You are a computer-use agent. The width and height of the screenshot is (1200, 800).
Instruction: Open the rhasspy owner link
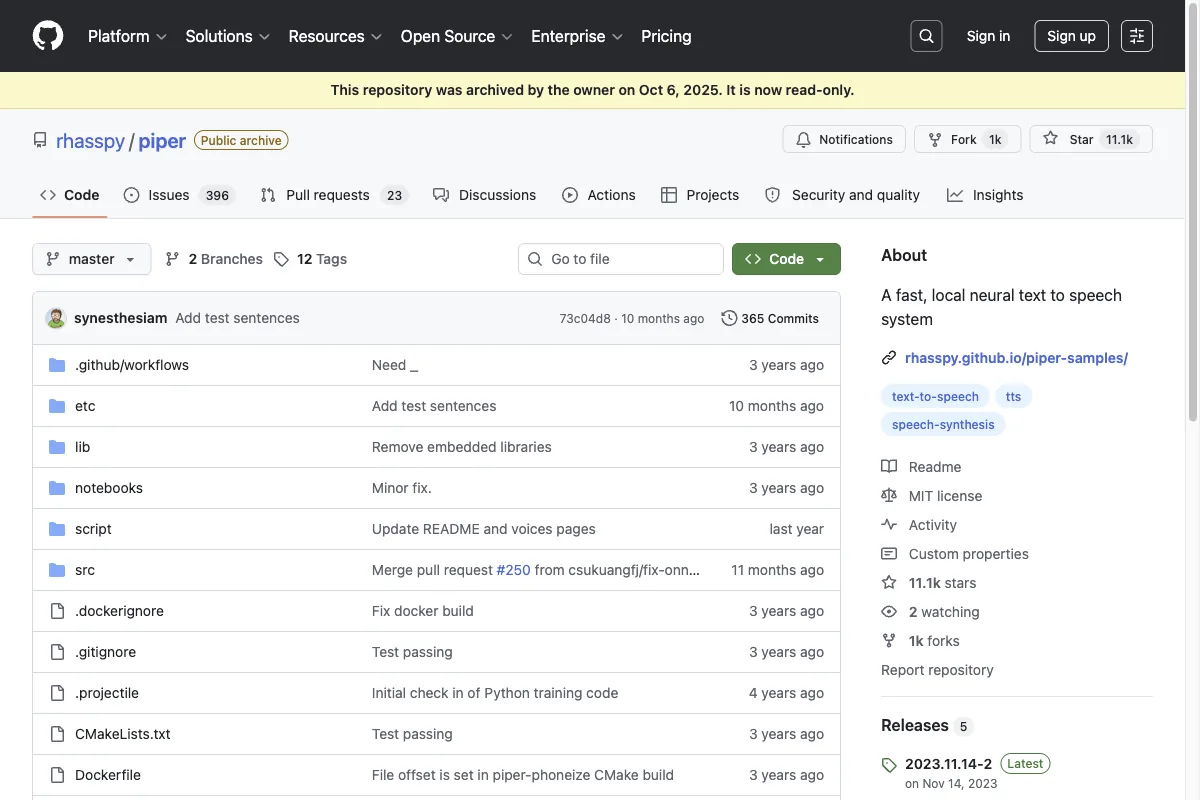[90, 141]
